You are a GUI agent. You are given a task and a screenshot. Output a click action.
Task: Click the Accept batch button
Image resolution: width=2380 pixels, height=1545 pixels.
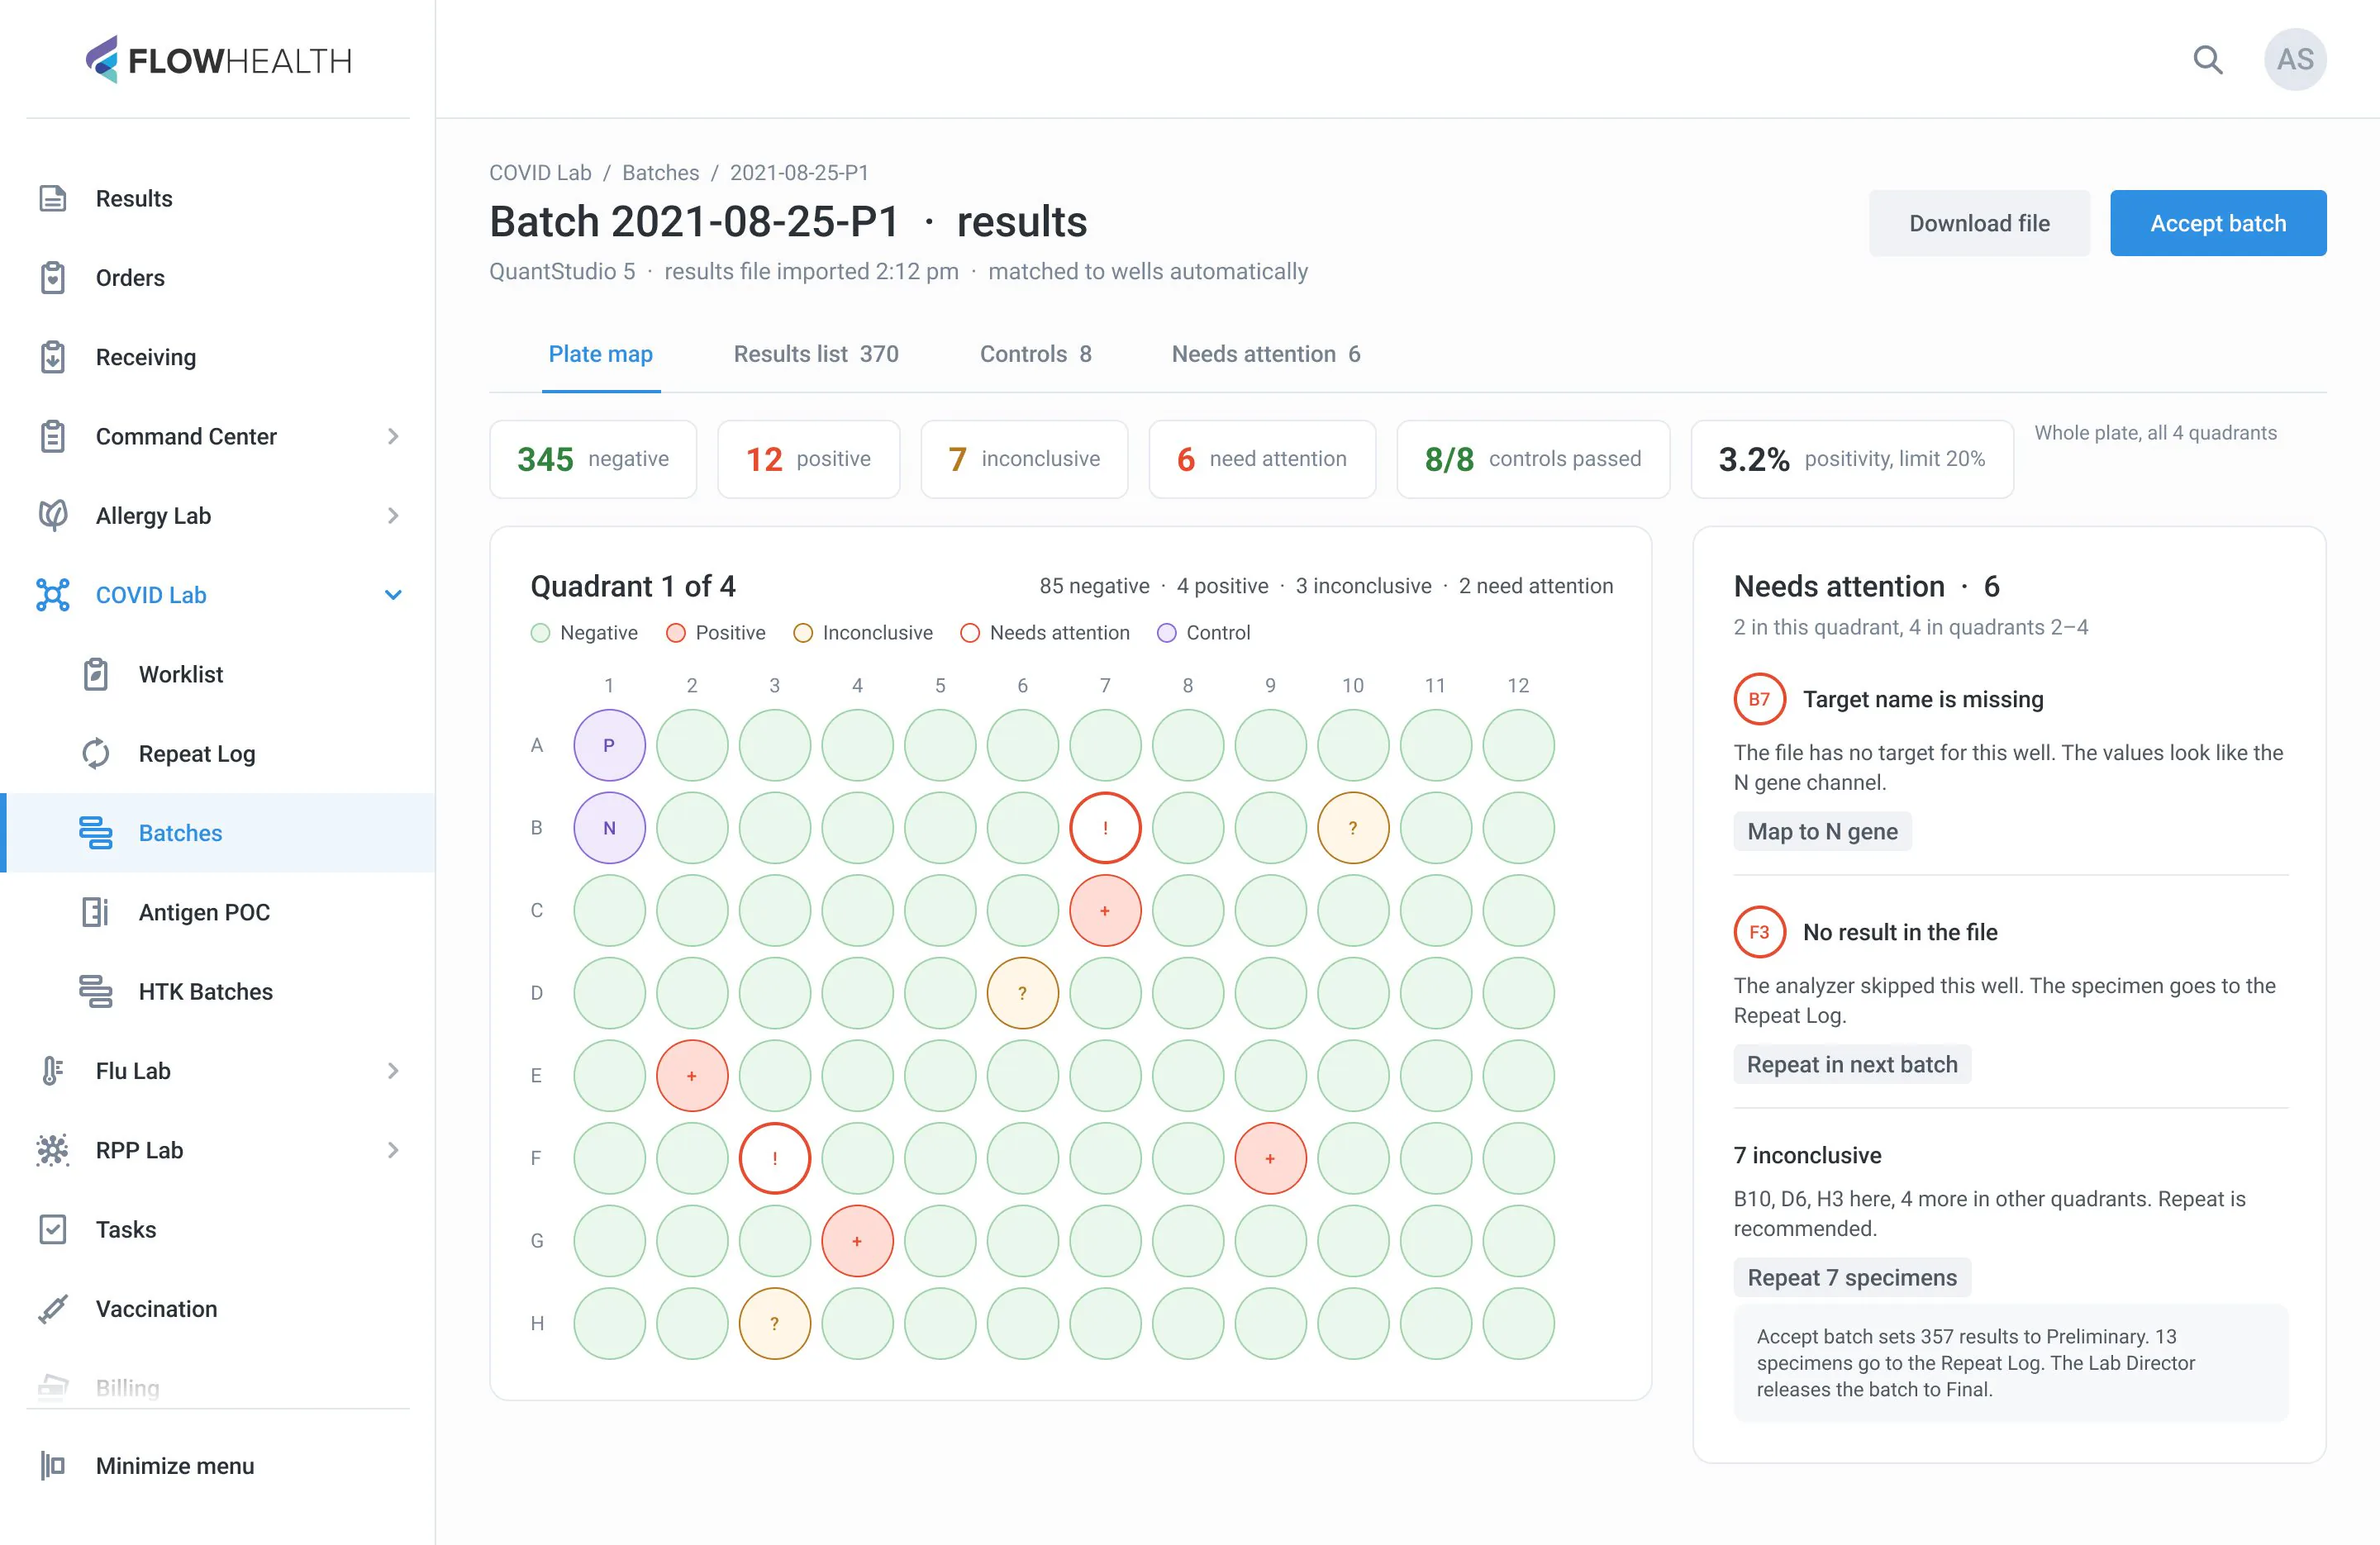2218,223
